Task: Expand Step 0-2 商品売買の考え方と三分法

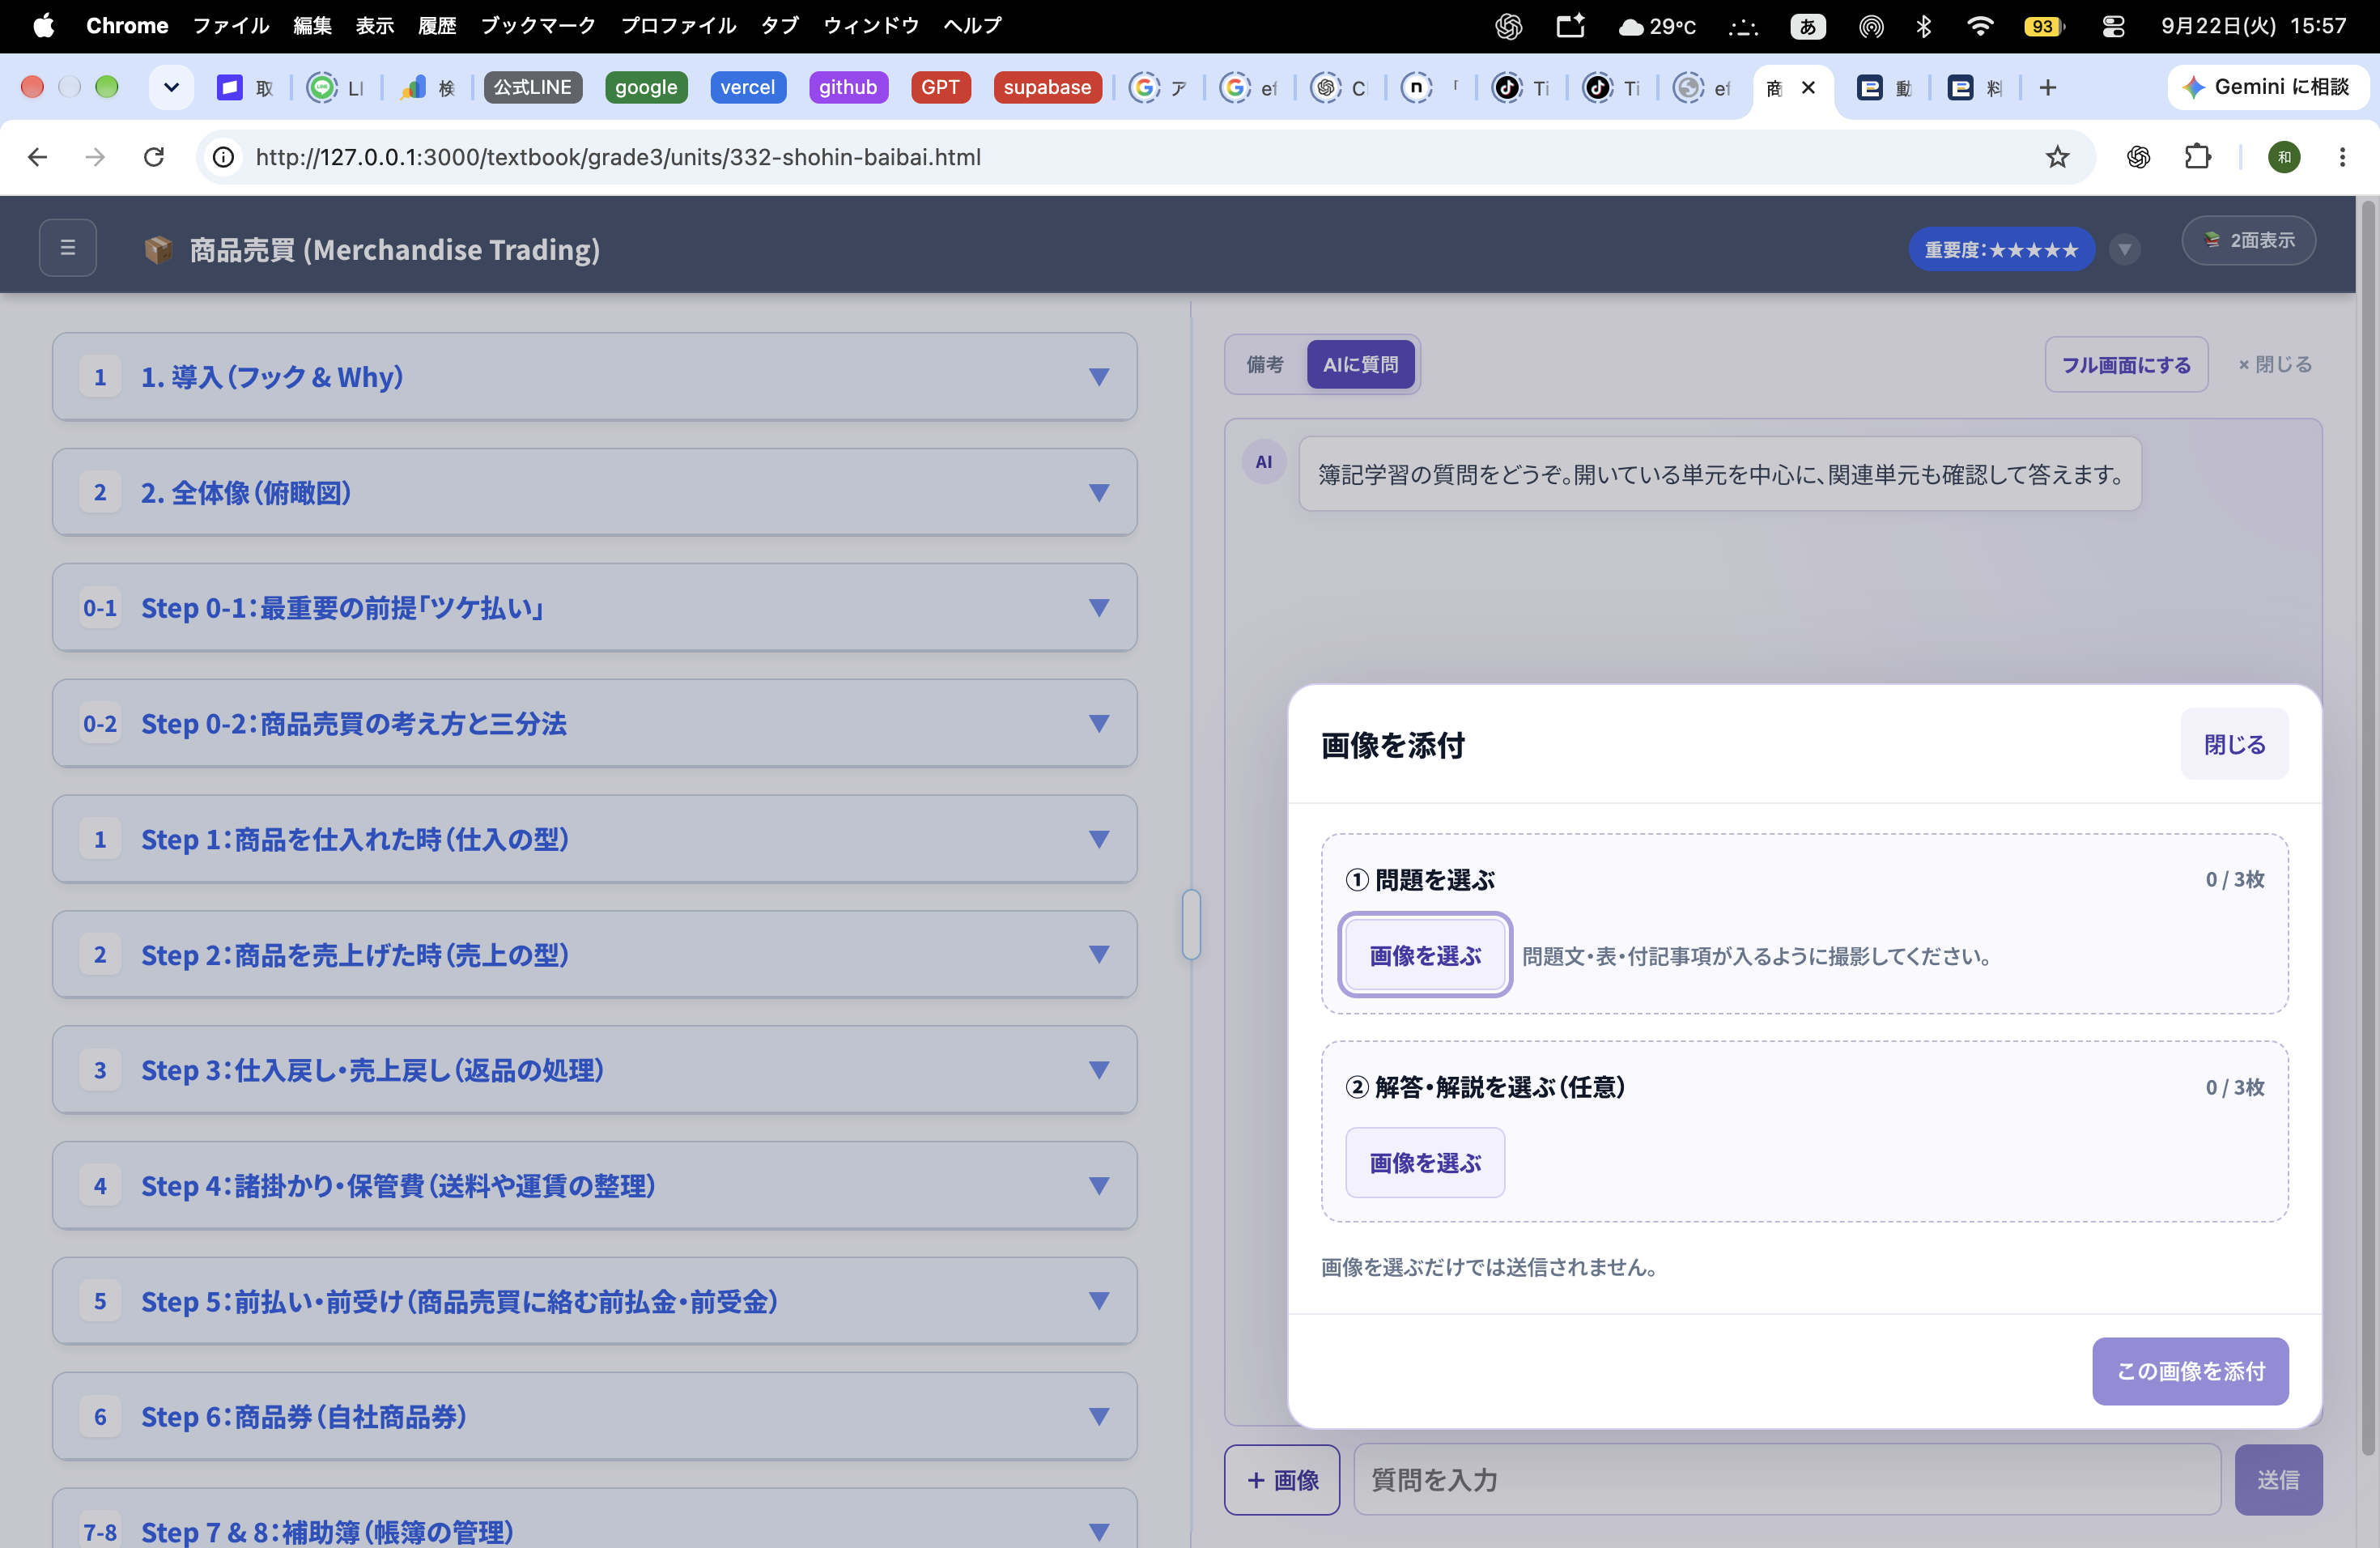Action: pos(594,723)
